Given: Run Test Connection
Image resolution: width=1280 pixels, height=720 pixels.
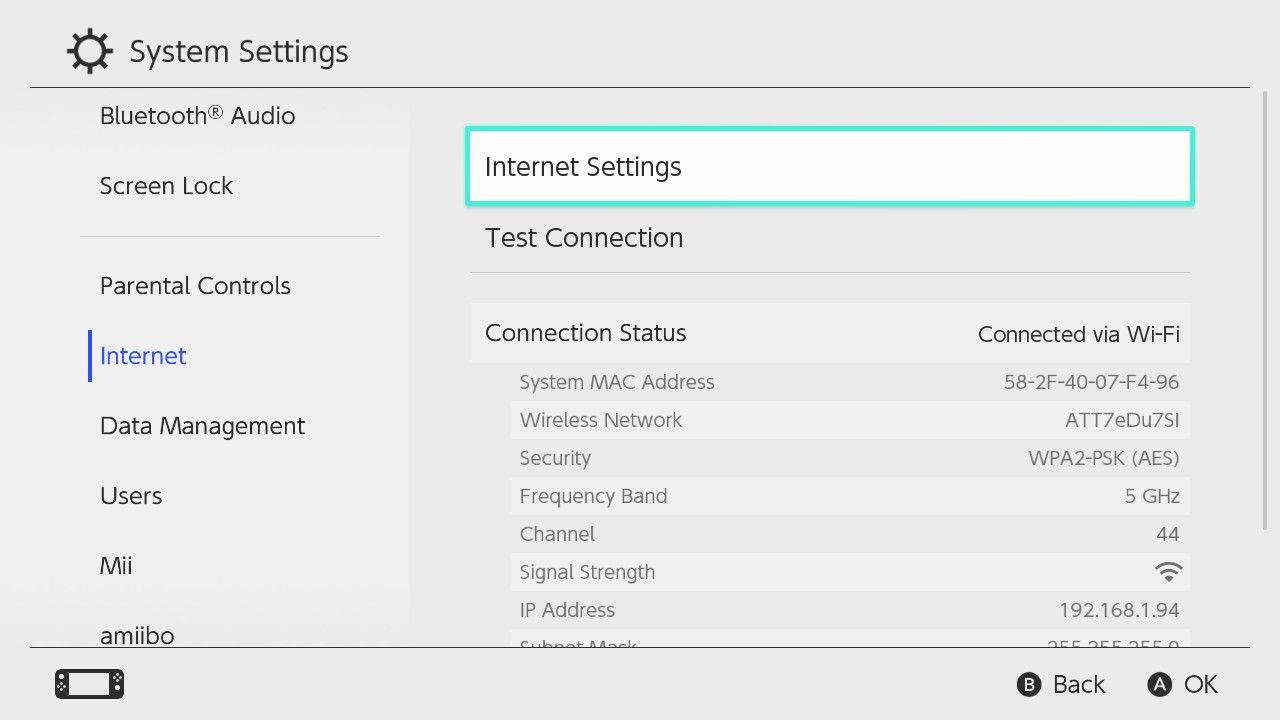Looking at the screenshot, I should click(x=830, y=238).
